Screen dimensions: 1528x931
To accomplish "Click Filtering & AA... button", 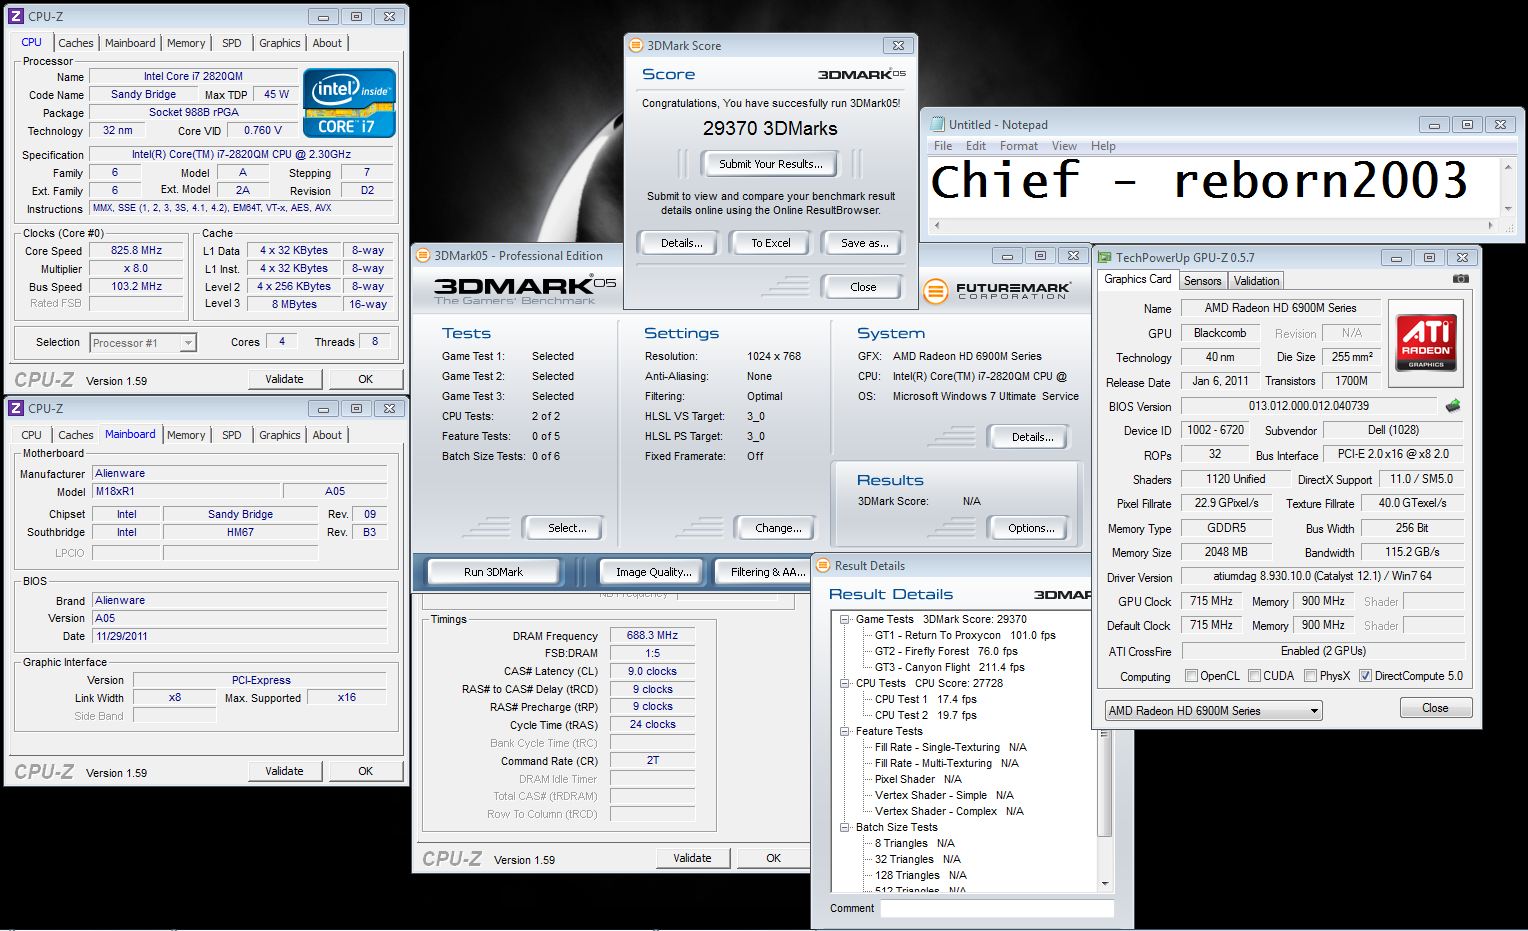I will point(766,572).
